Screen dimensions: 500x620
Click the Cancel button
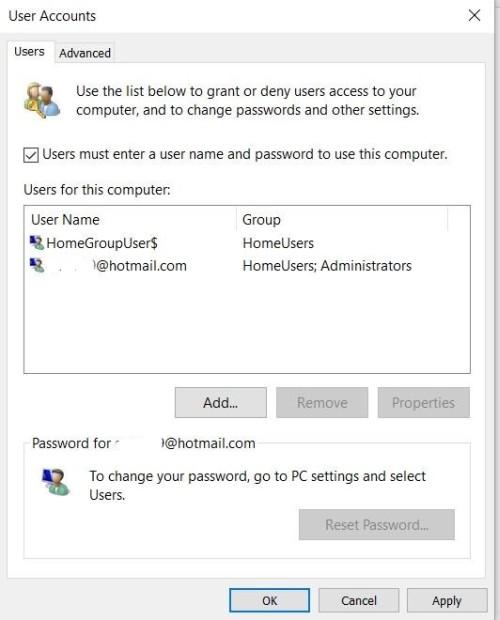[x=359, y=601]
